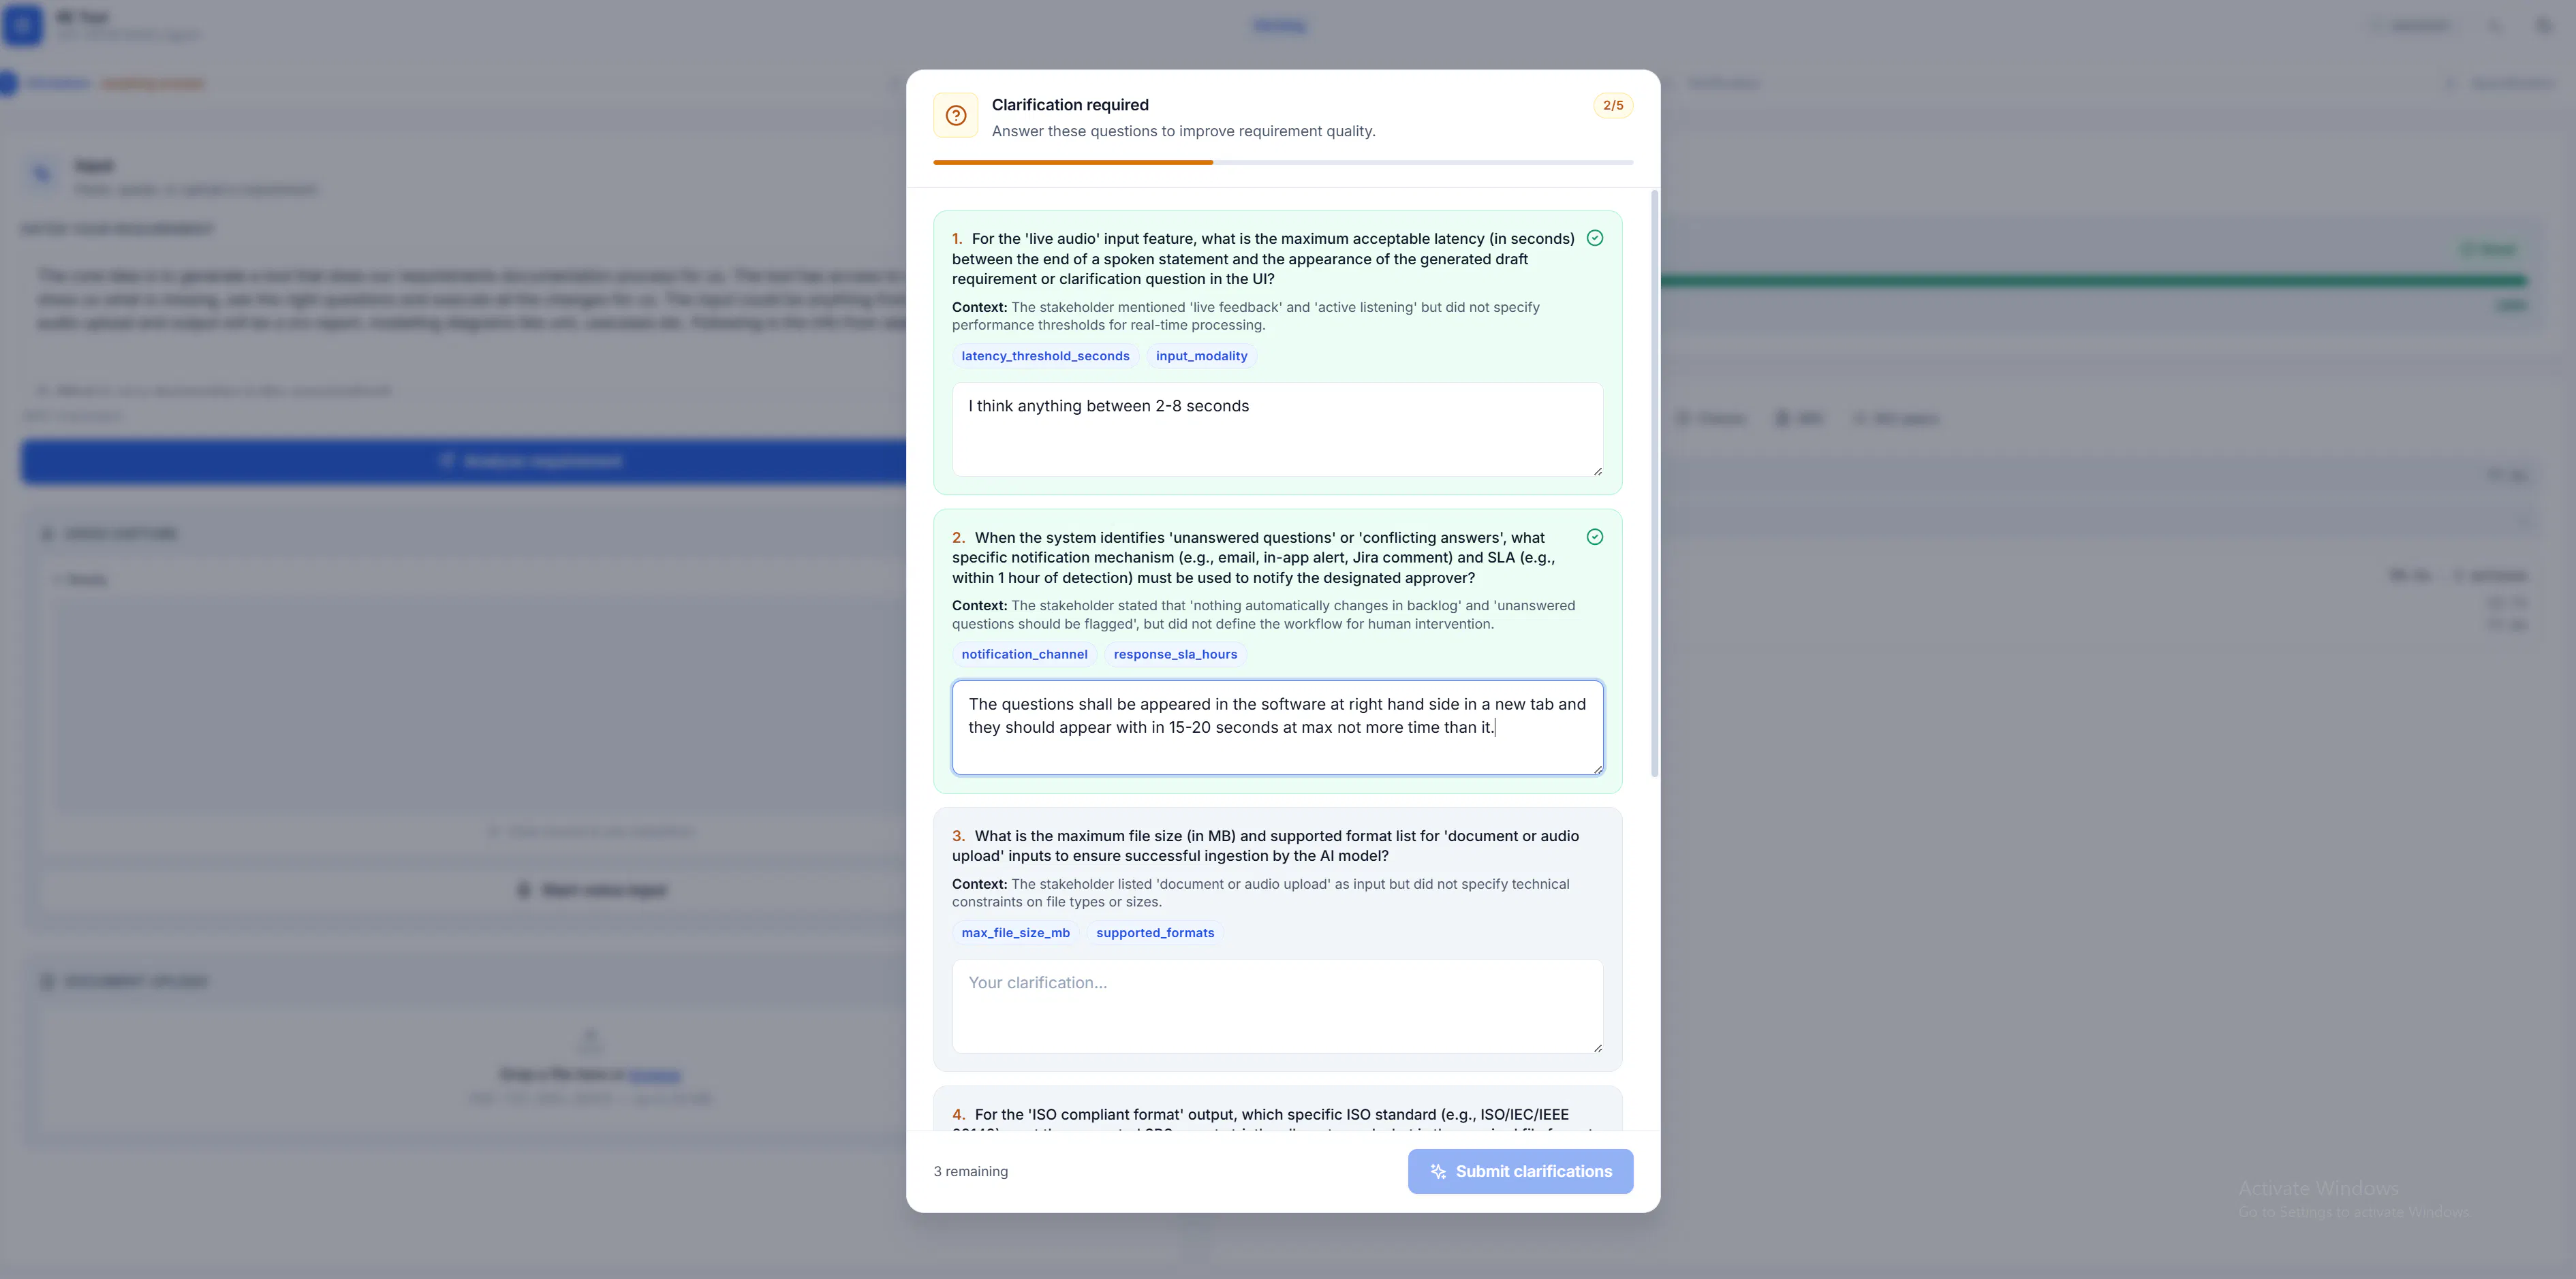Screen dimensions: 2576x1279
Task: Click the 2/5 progress badge
Action: click(1612, 105)
